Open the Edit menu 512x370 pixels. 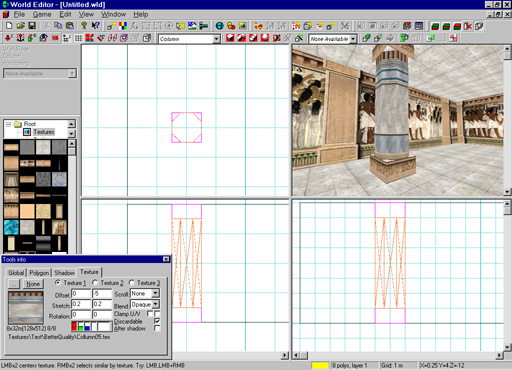pyautogui.click(x=65, y=14)
